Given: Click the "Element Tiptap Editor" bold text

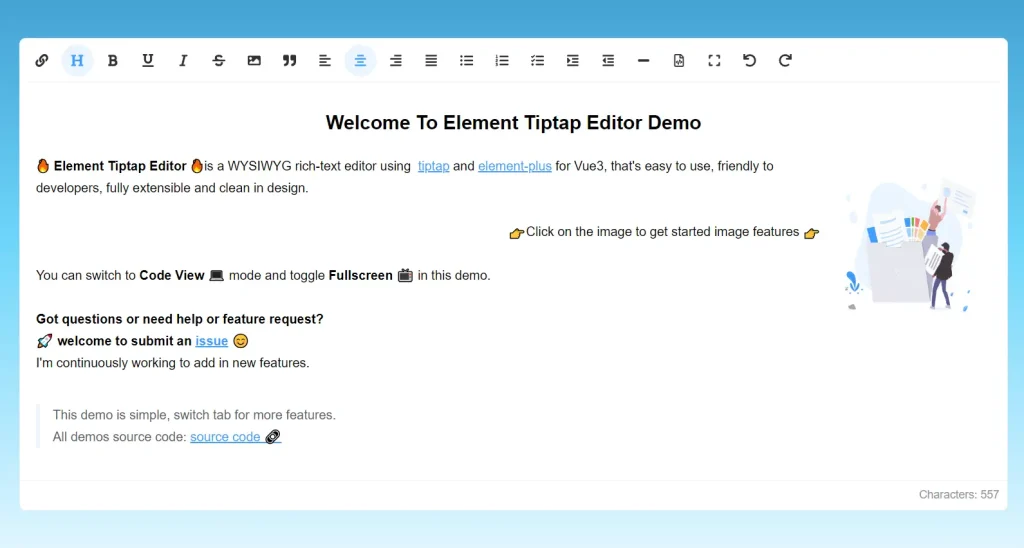Looking at the screenshot, I should (120, 166).
